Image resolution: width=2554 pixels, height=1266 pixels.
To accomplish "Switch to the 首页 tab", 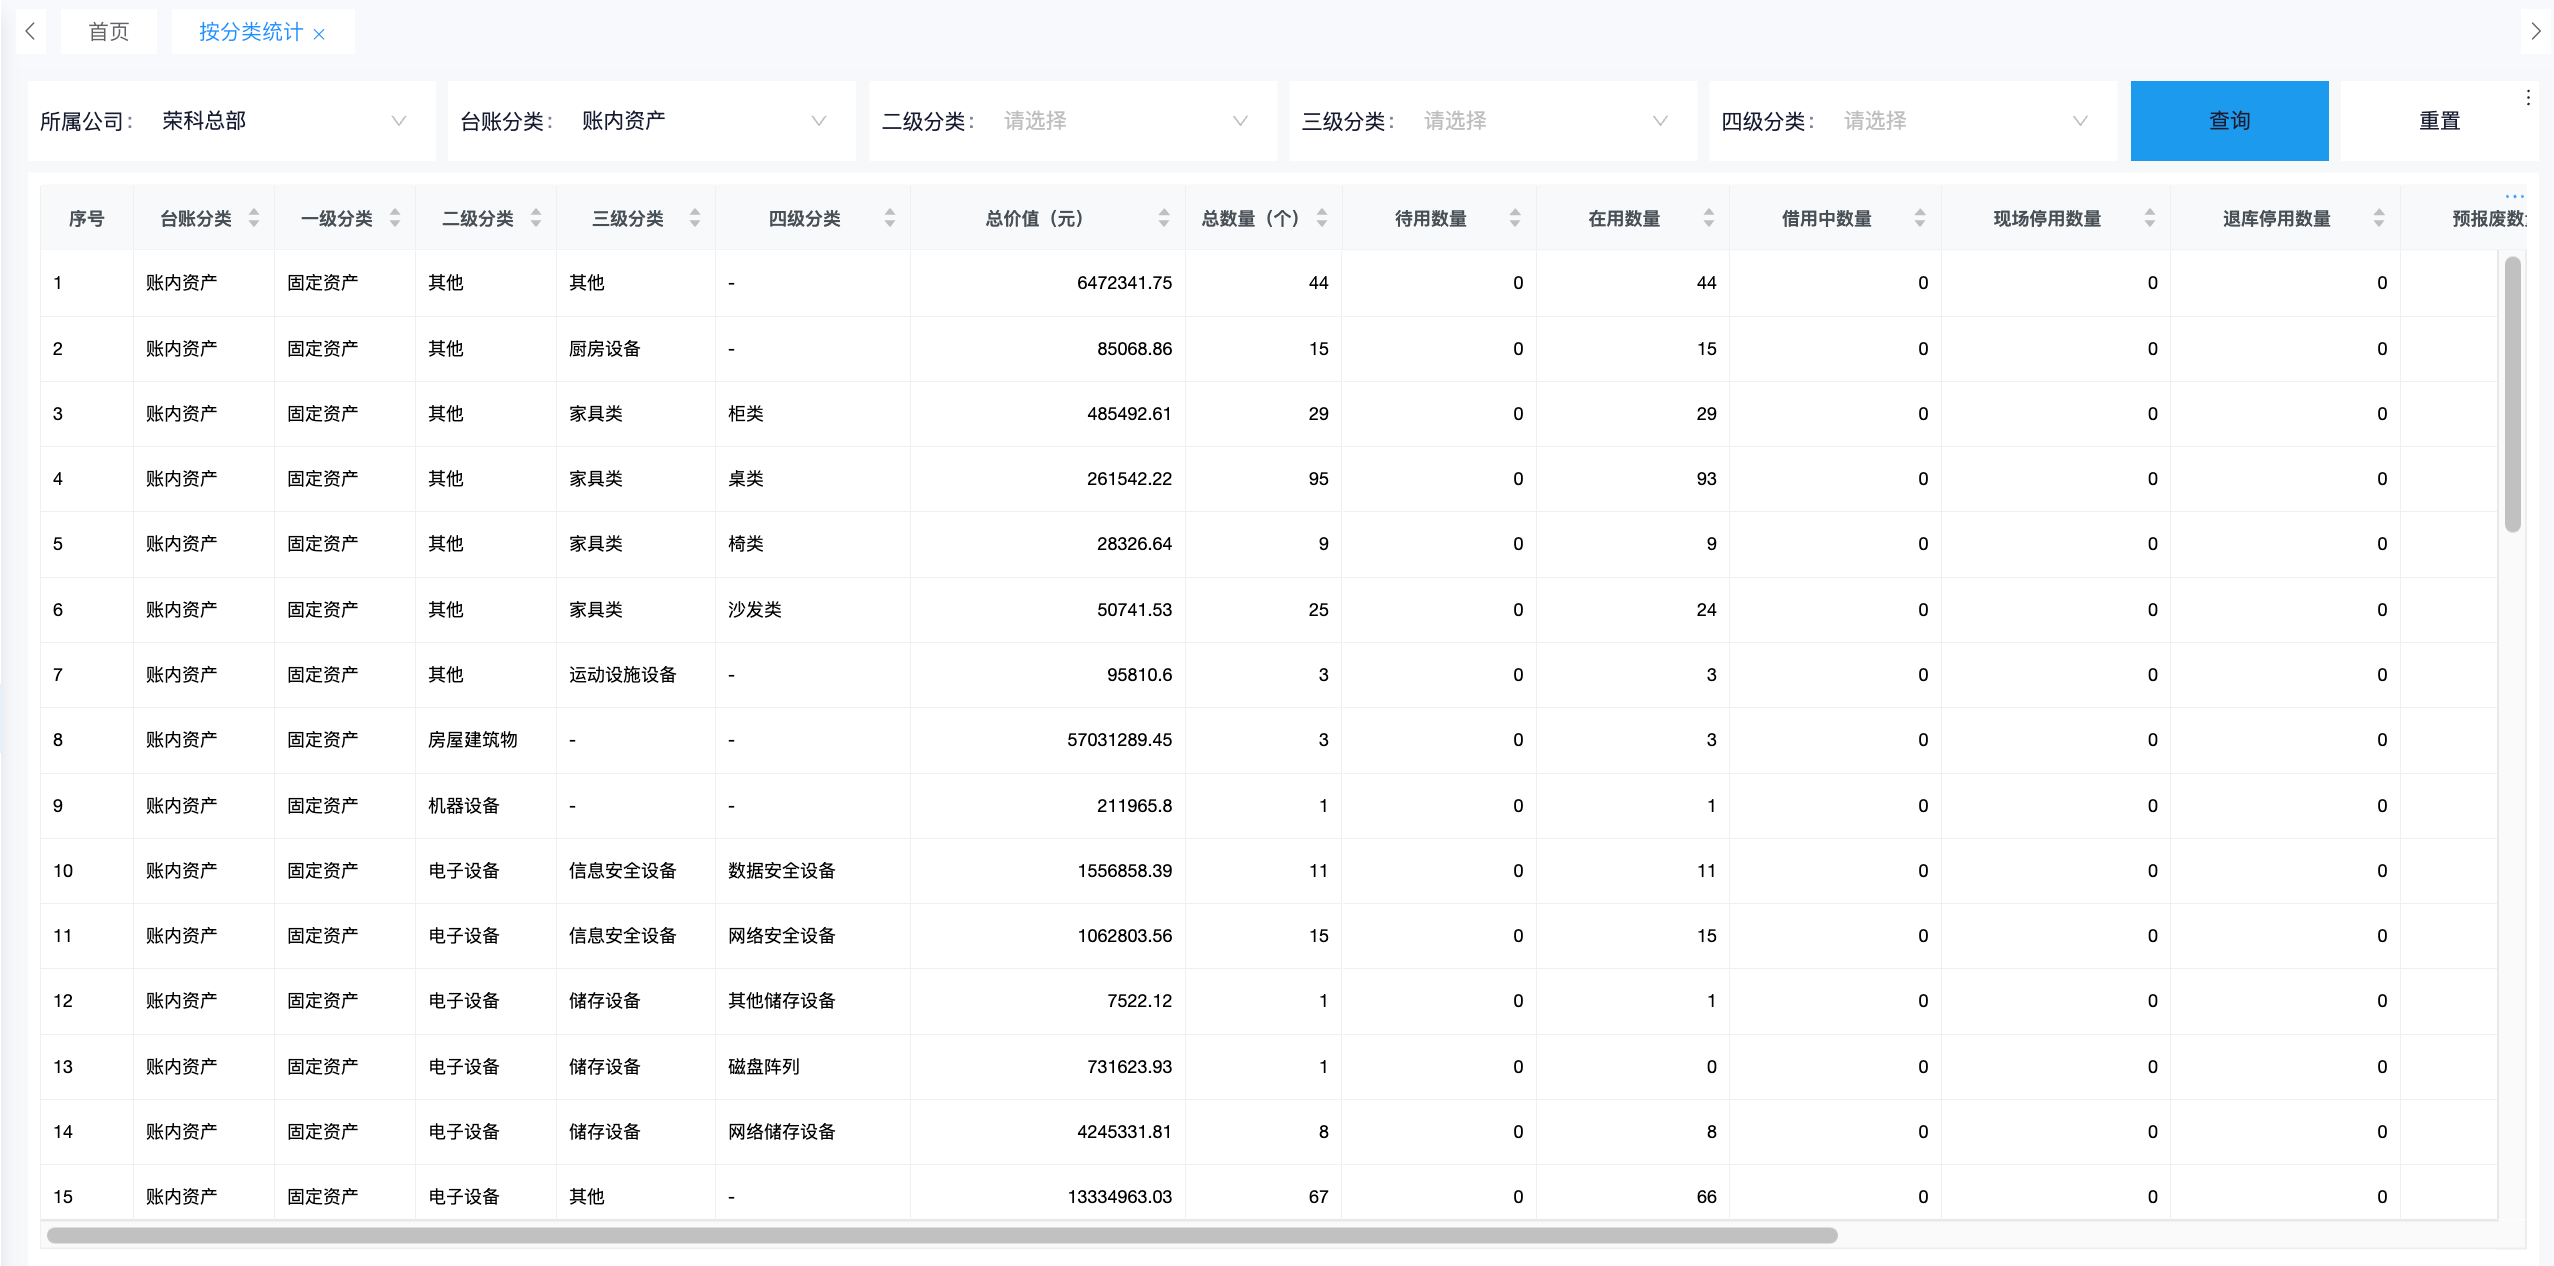I will pyautogui.click(x=108, y=32).
